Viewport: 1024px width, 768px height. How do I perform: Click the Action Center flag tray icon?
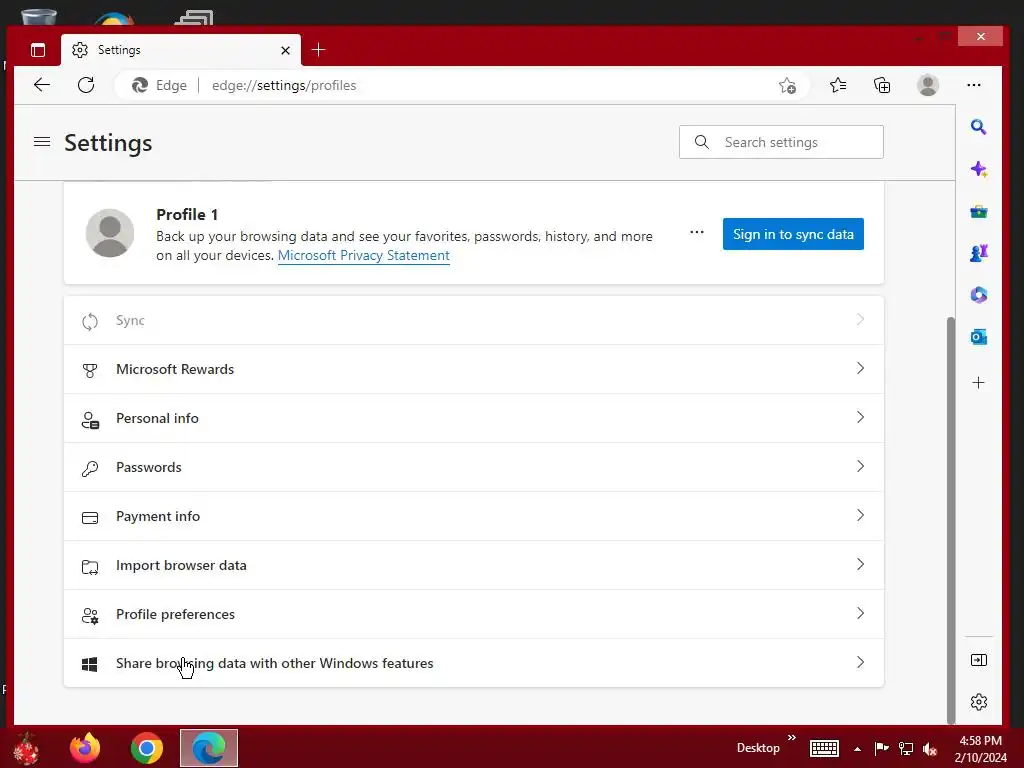[x=881, y=749]
